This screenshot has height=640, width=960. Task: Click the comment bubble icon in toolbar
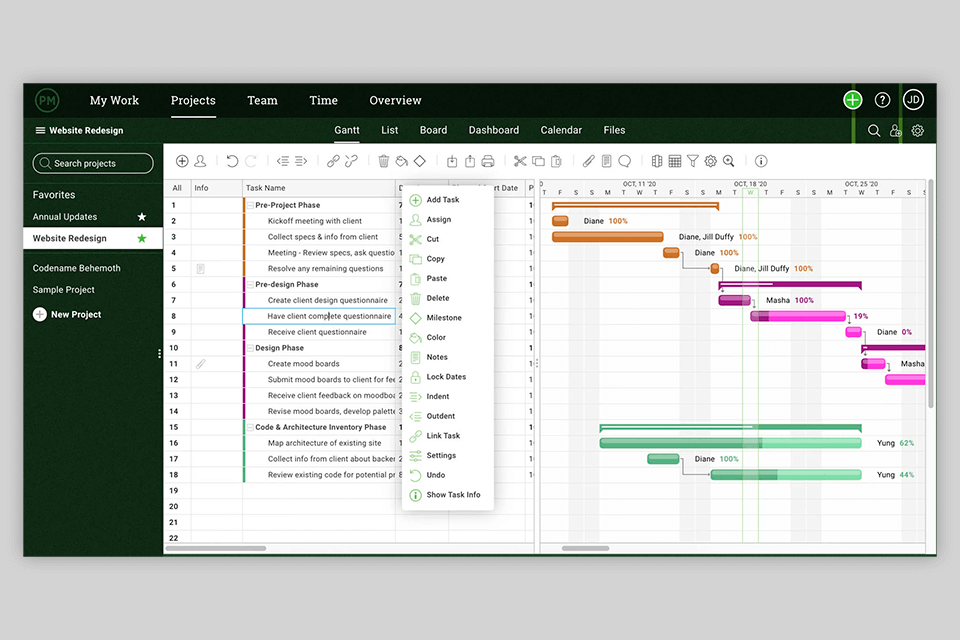pos(624,161)
